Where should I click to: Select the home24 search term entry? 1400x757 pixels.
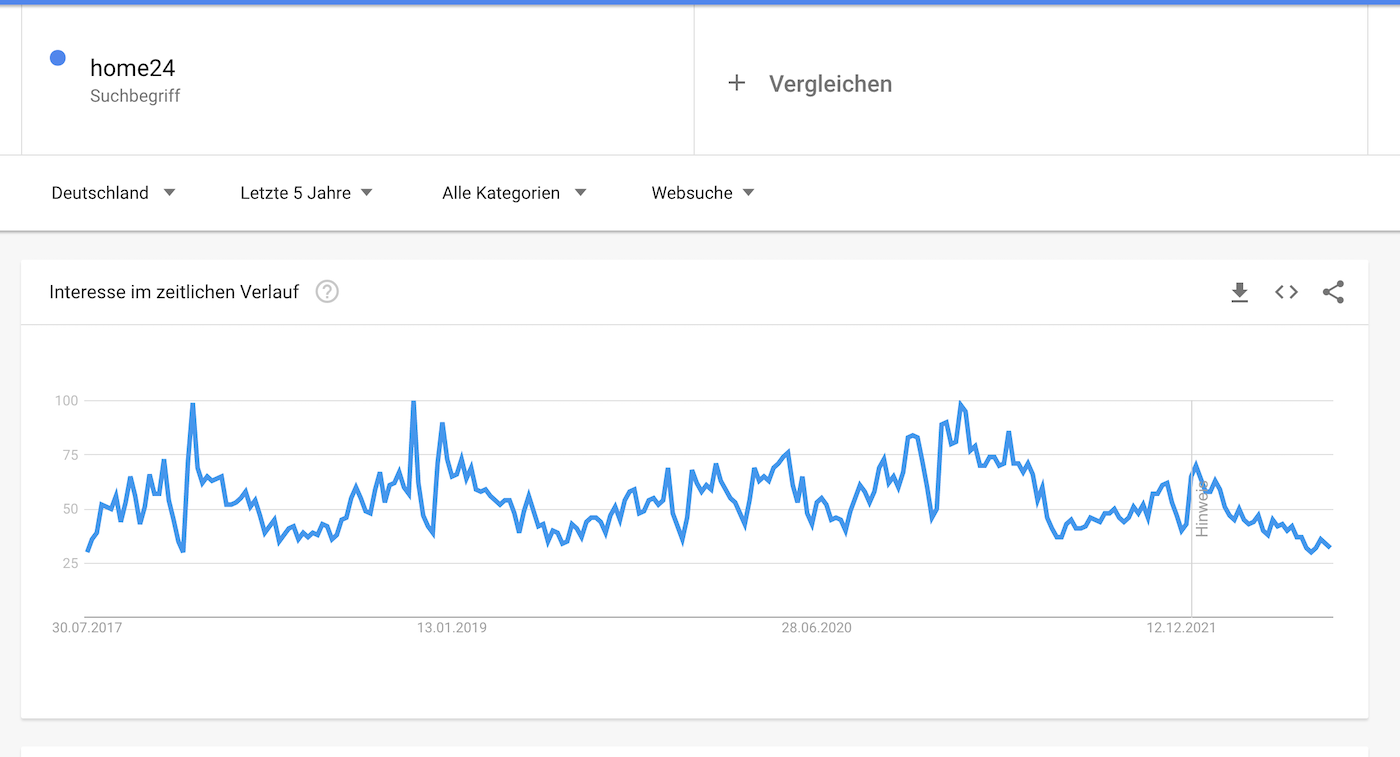point(133,67)
